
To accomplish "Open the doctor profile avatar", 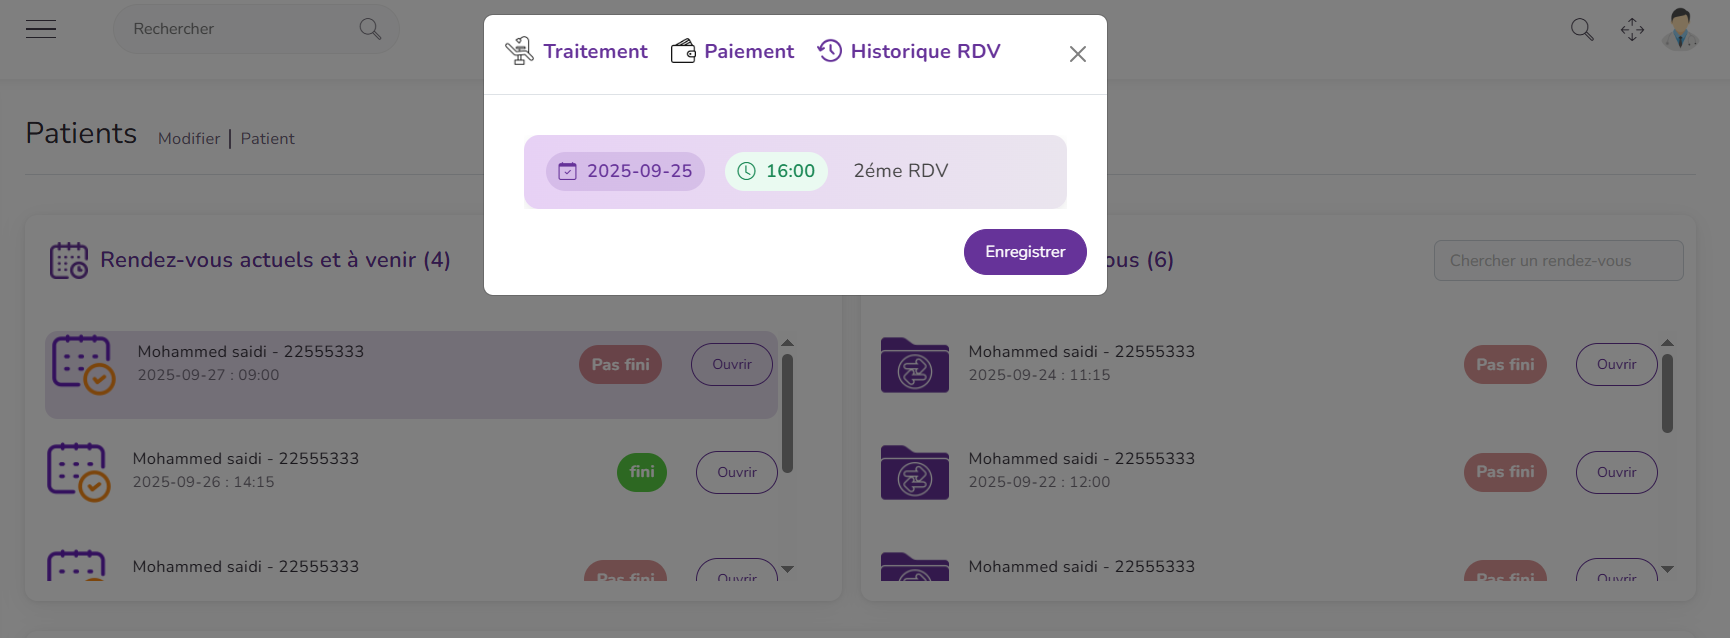I will pos(1680,30).
